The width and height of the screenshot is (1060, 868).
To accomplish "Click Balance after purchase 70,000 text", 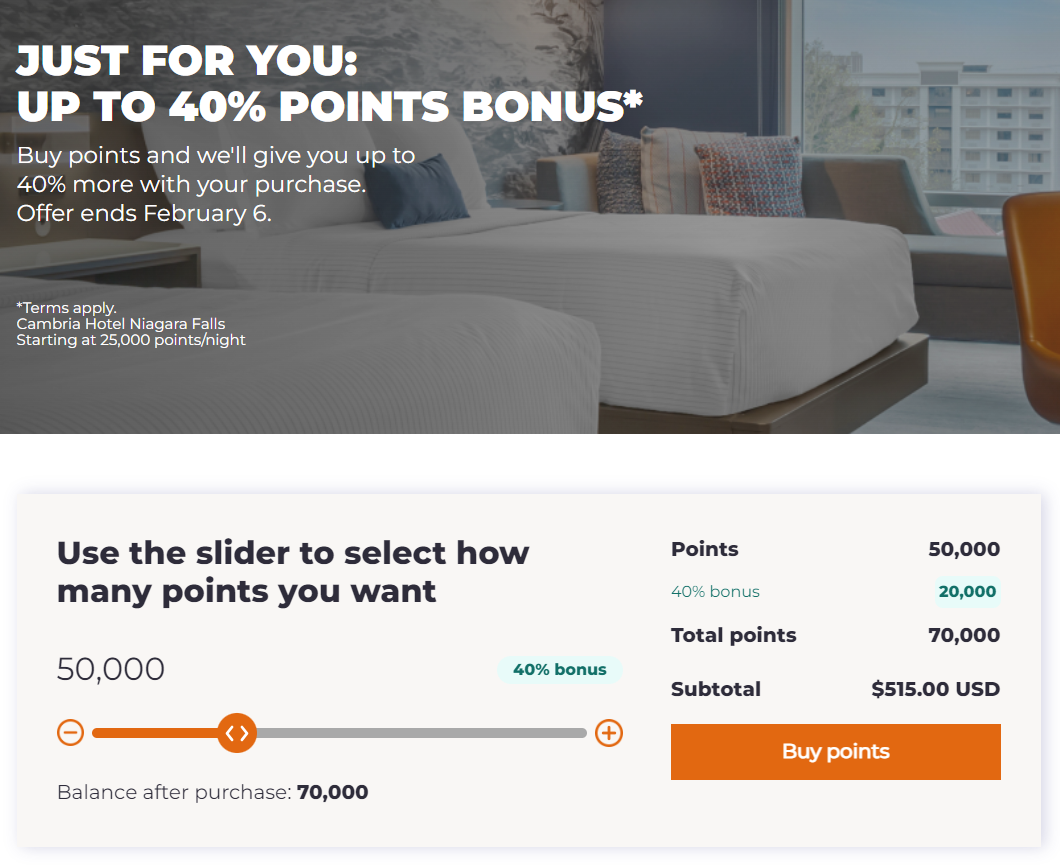I will [212, 792].
